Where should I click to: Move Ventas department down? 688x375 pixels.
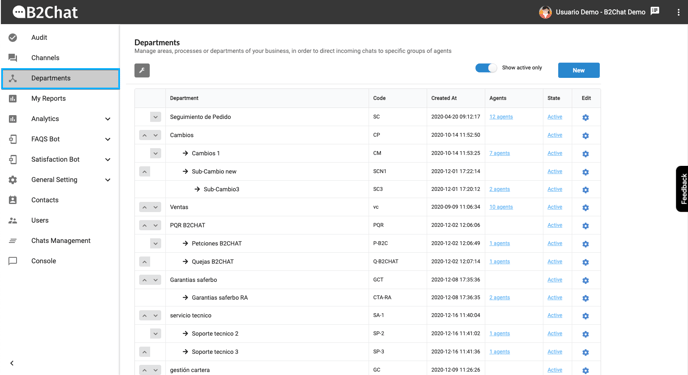(155, 207)
